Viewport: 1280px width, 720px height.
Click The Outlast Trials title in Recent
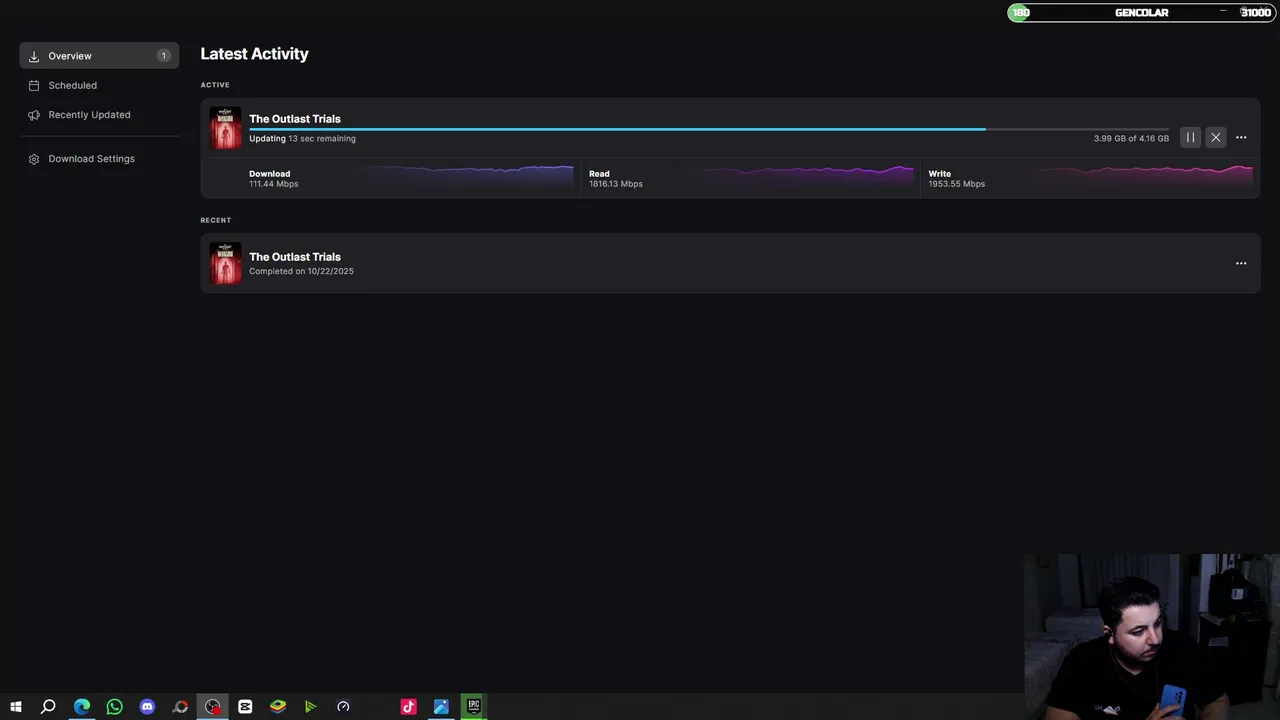coord(295,257)
